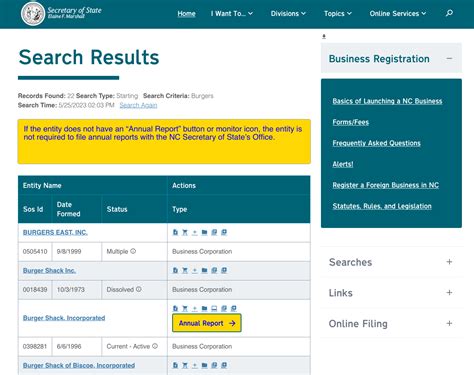Go to the Home menu item
This screenshot has width=474, height=375.
pyautogui.click(x=186, y=14)
